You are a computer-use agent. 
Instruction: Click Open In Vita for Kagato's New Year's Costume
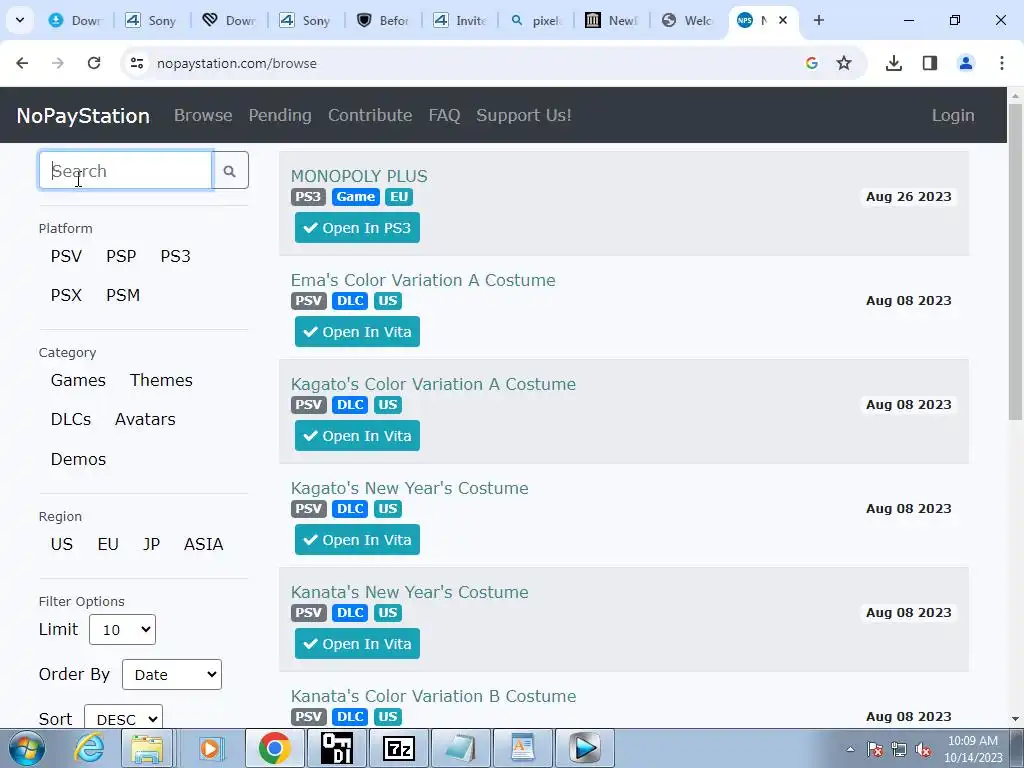click(x=357, y=540)
